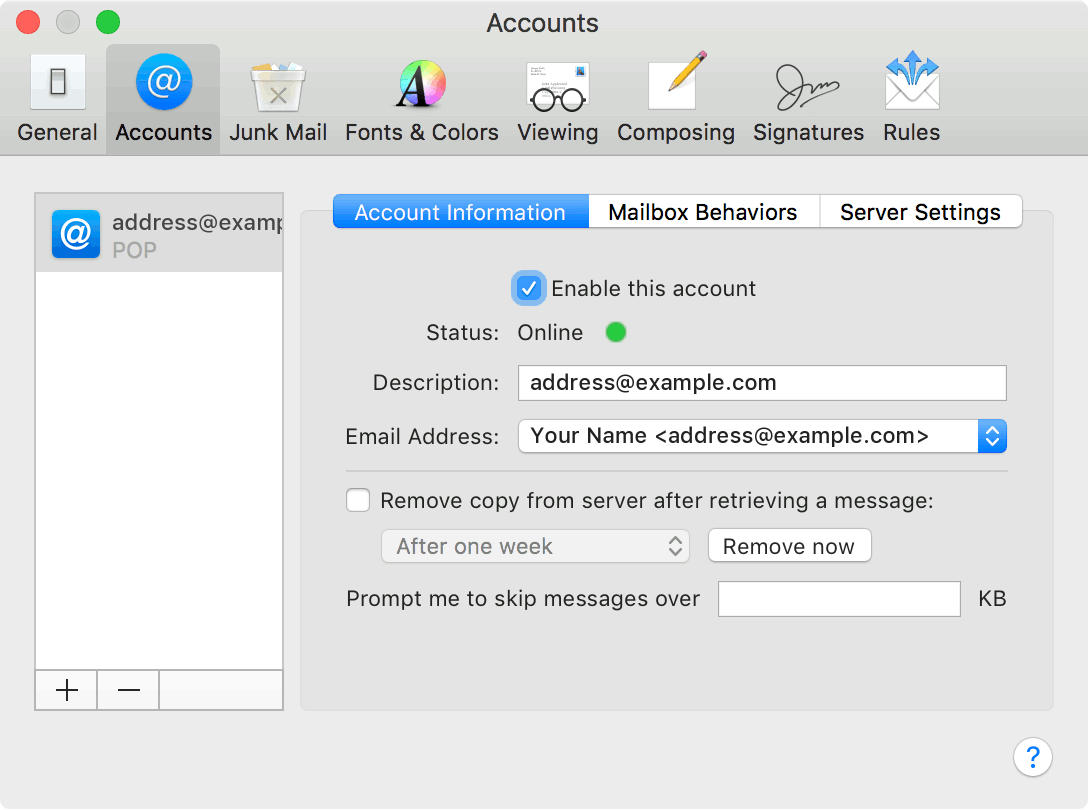Open Composing settings
Image resolution: width=1088 pixels, height=809 pixels.
[676, 97]
